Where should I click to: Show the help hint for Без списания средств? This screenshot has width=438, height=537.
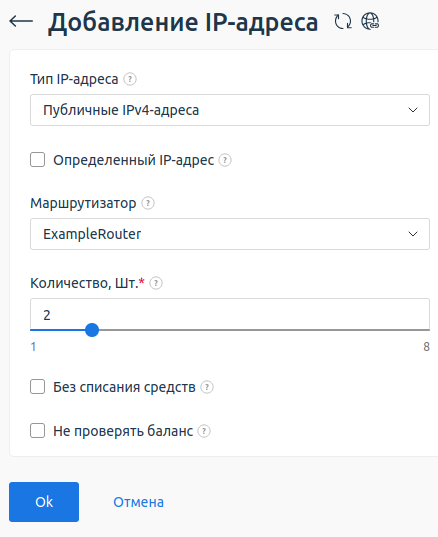(207, 387)
